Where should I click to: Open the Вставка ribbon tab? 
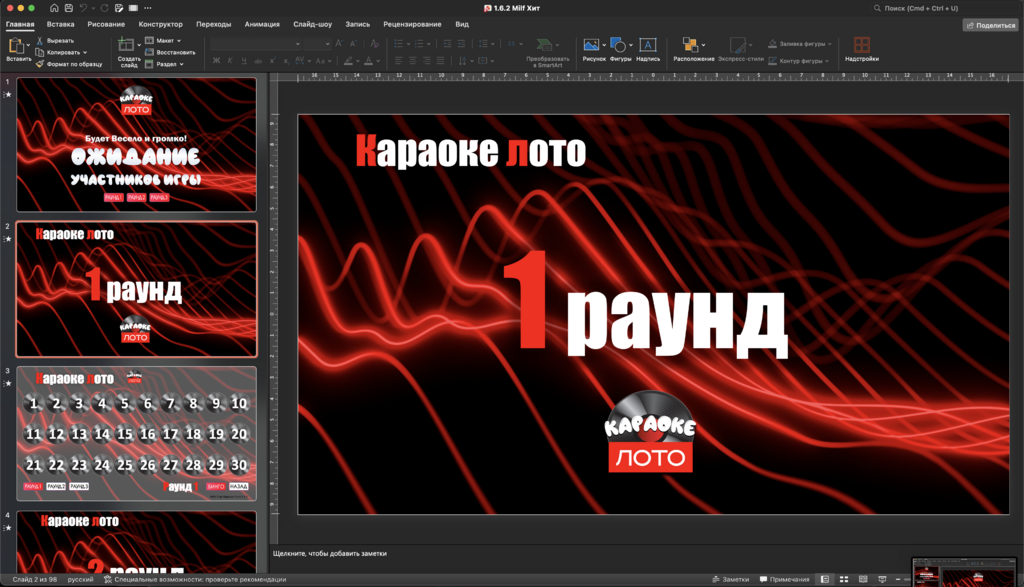(60, 24)
